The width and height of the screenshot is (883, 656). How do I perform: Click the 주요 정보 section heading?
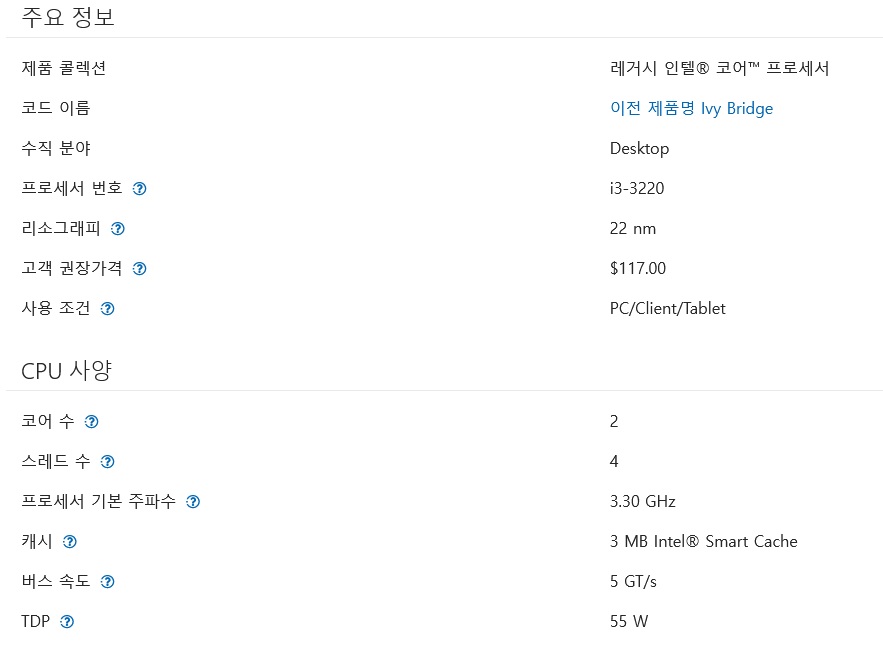pos(68,16)
